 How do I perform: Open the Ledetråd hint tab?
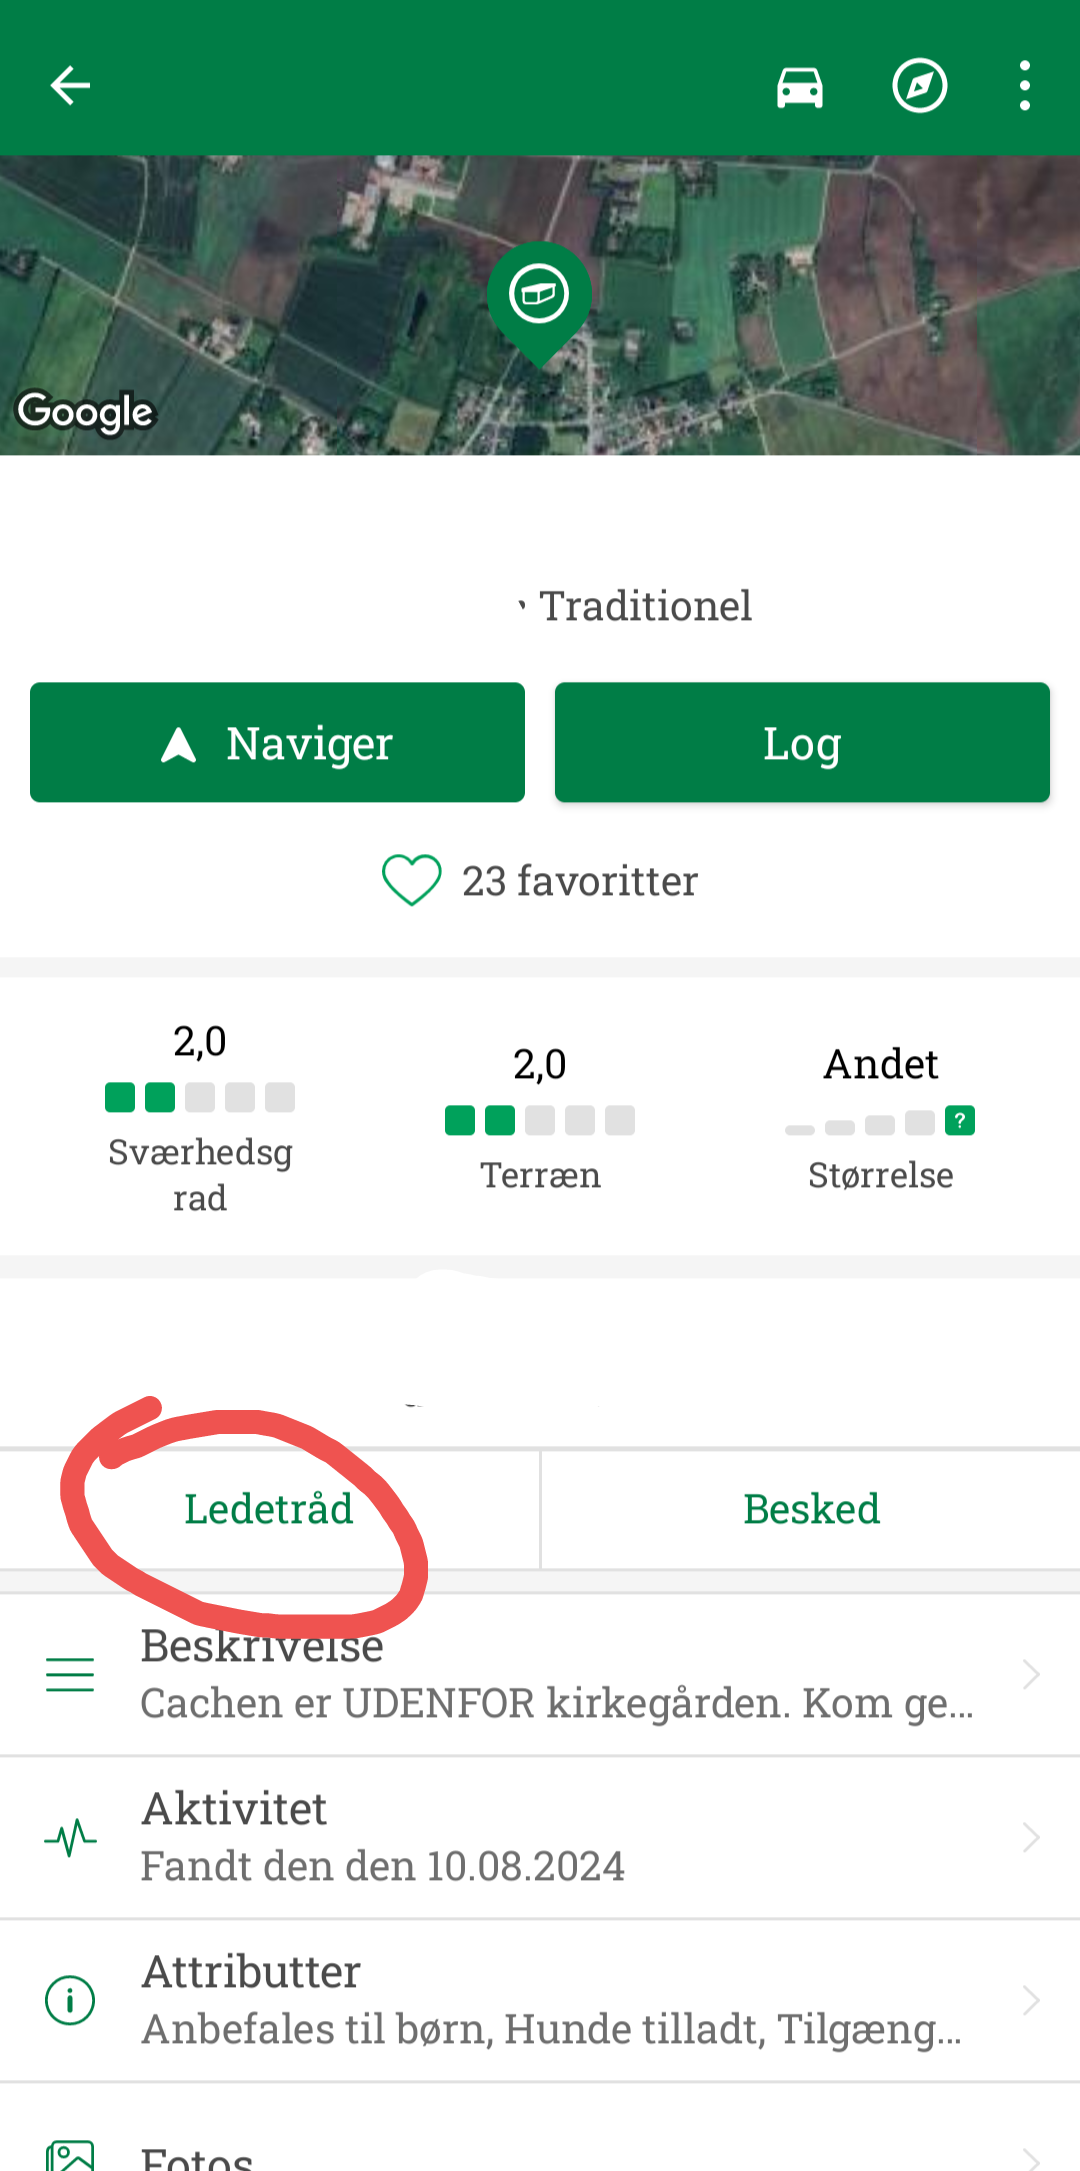tap(269, 1509)
